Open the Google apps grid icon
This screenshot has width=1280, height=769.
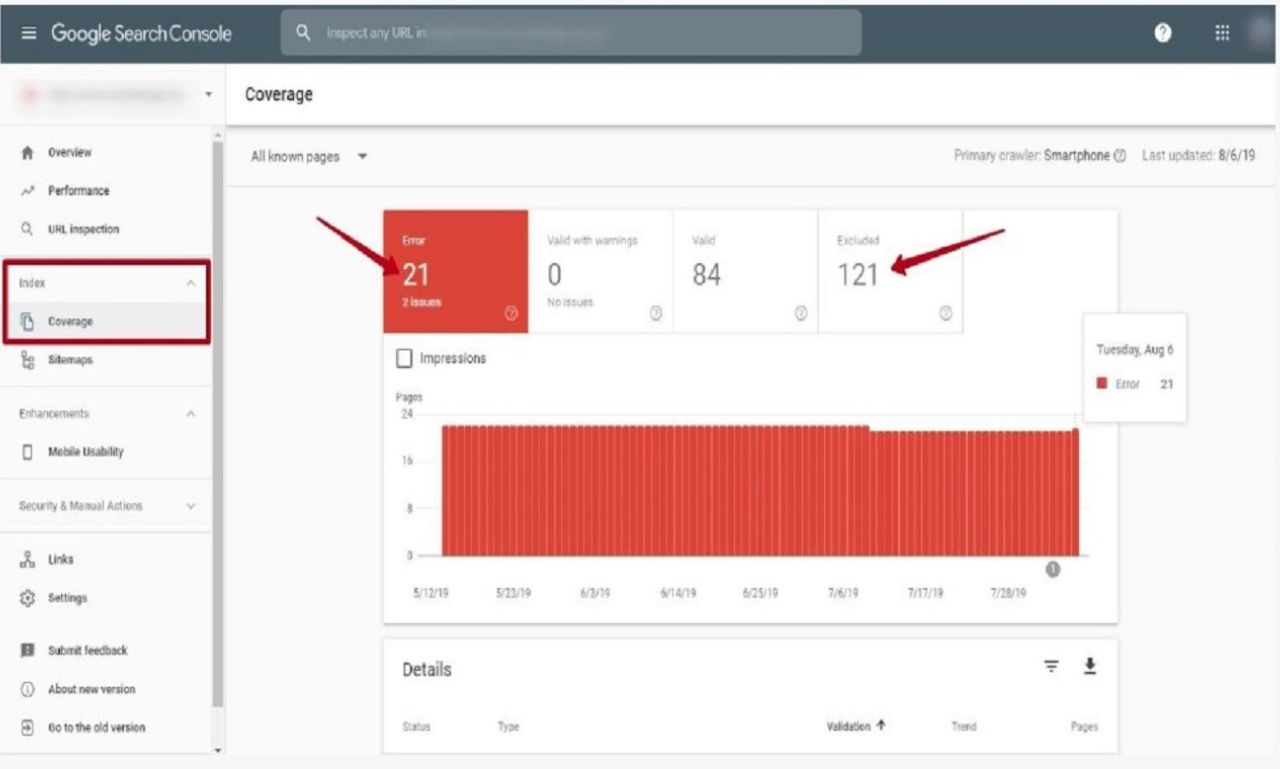(x=1222, y=33)
